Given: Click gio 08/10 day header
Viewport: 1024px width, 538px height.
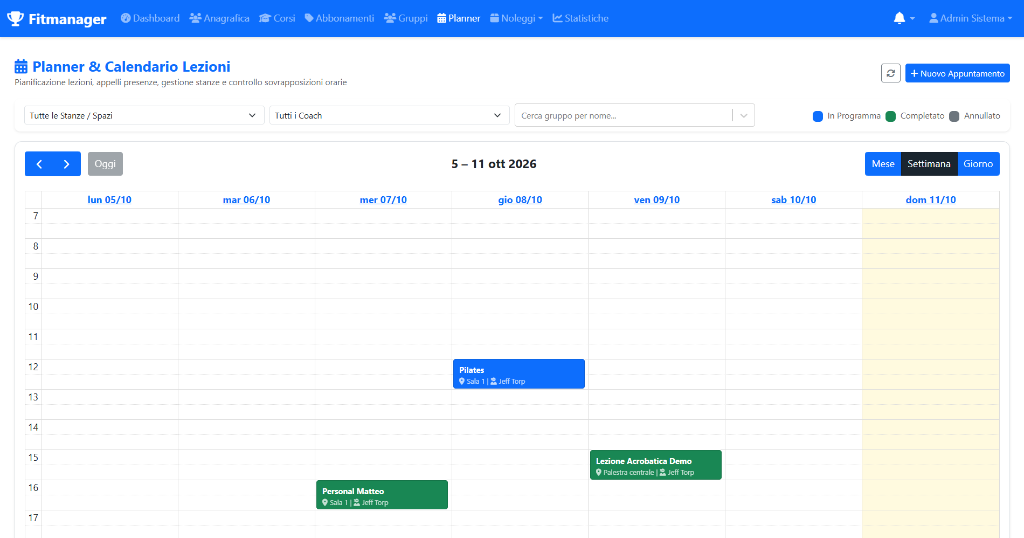Looking at the screenshot, I should pos(520,200).
